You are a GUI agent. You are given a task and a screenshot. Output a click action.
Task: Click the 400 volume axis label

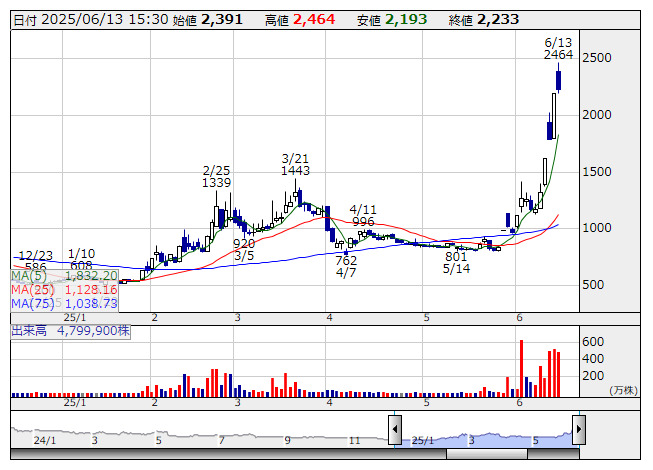pos(593,358)
